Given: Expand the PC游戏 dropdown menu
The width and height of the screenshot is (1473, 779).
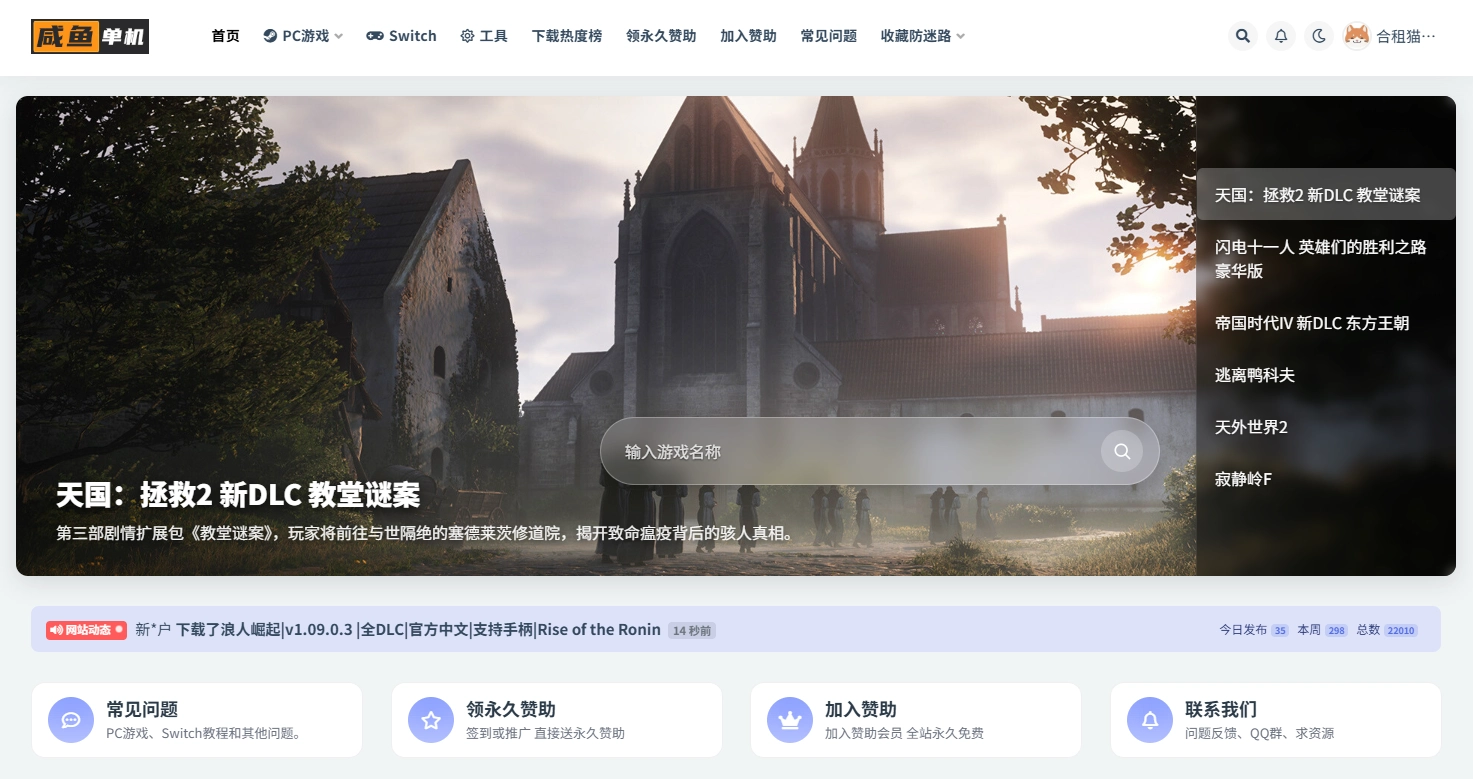Looking at the screenshot, I should tap(303, 36).
